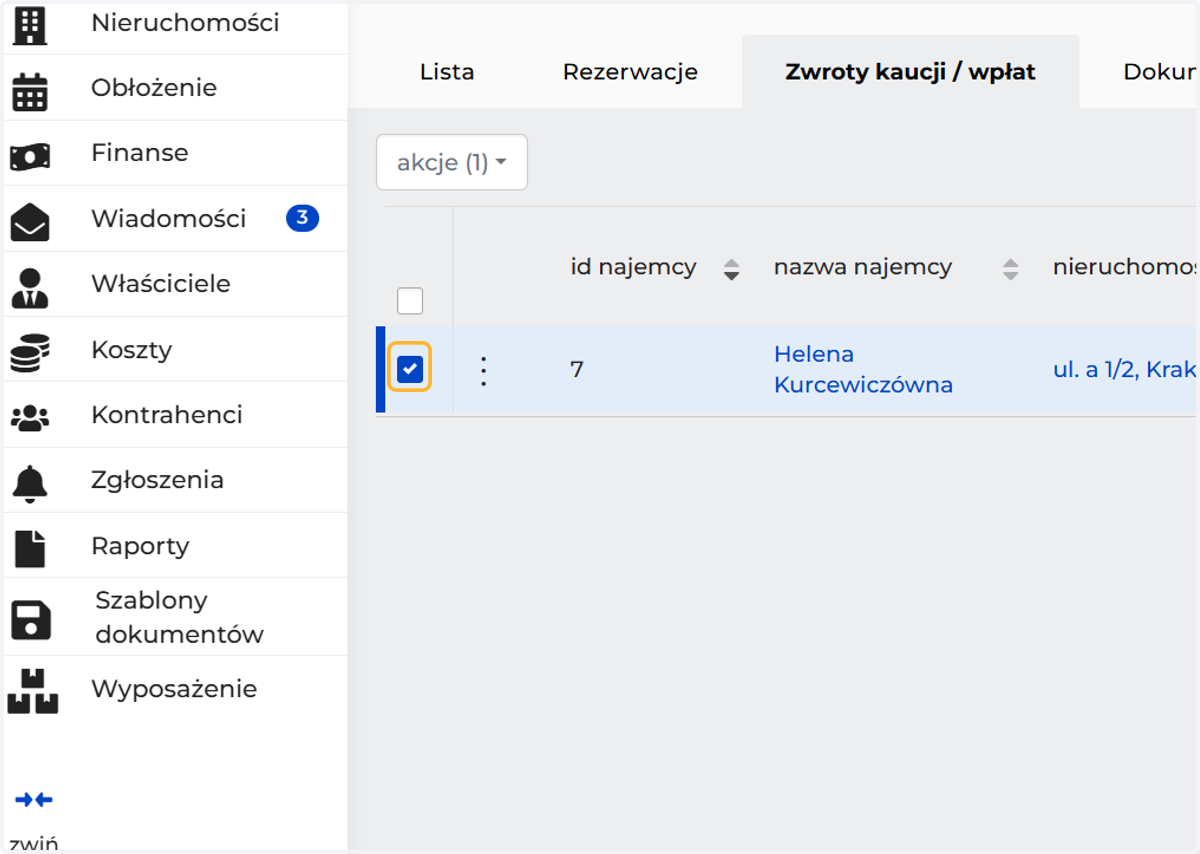Click the nazwa najemcy column header
This screenshot has width=1200, height=854.
(863, 268)
